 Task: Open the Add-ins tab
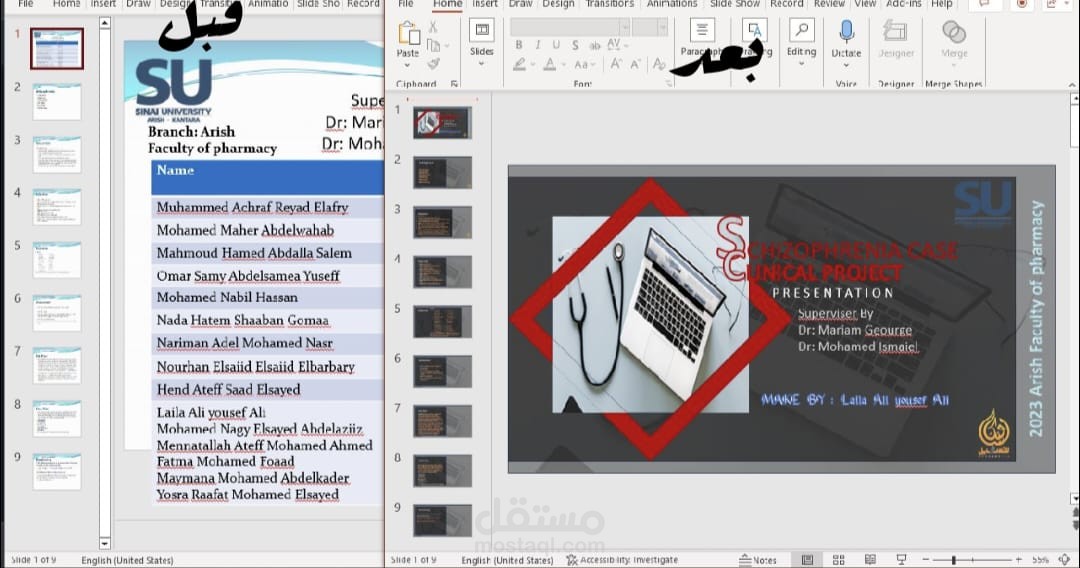(x=904, y=4)
